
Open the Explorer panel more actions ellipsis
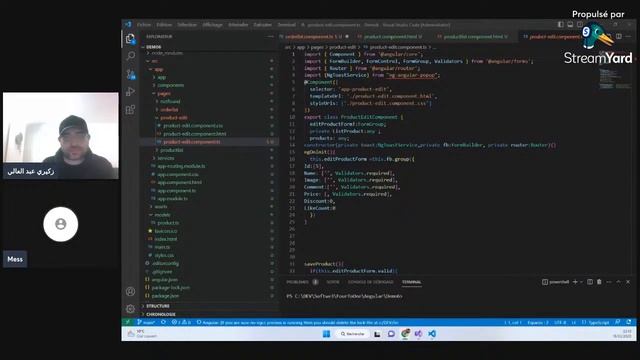point(270,36)
